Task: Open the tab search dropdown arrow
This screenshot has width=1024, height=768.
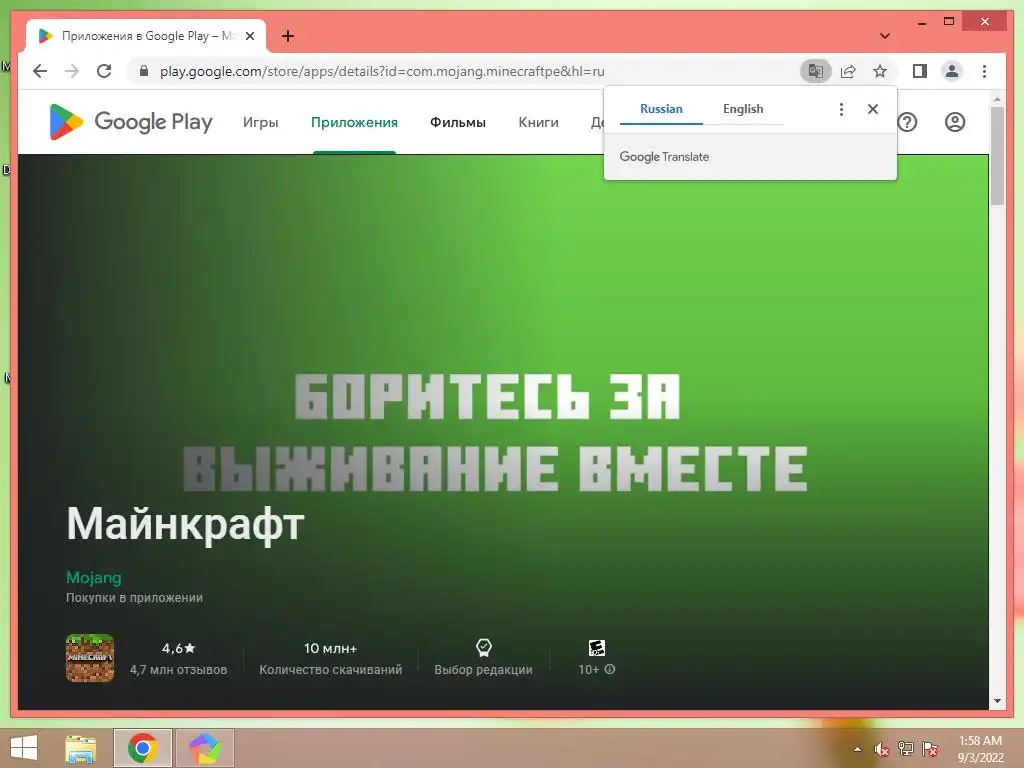Action: click(x=884, y=36)
